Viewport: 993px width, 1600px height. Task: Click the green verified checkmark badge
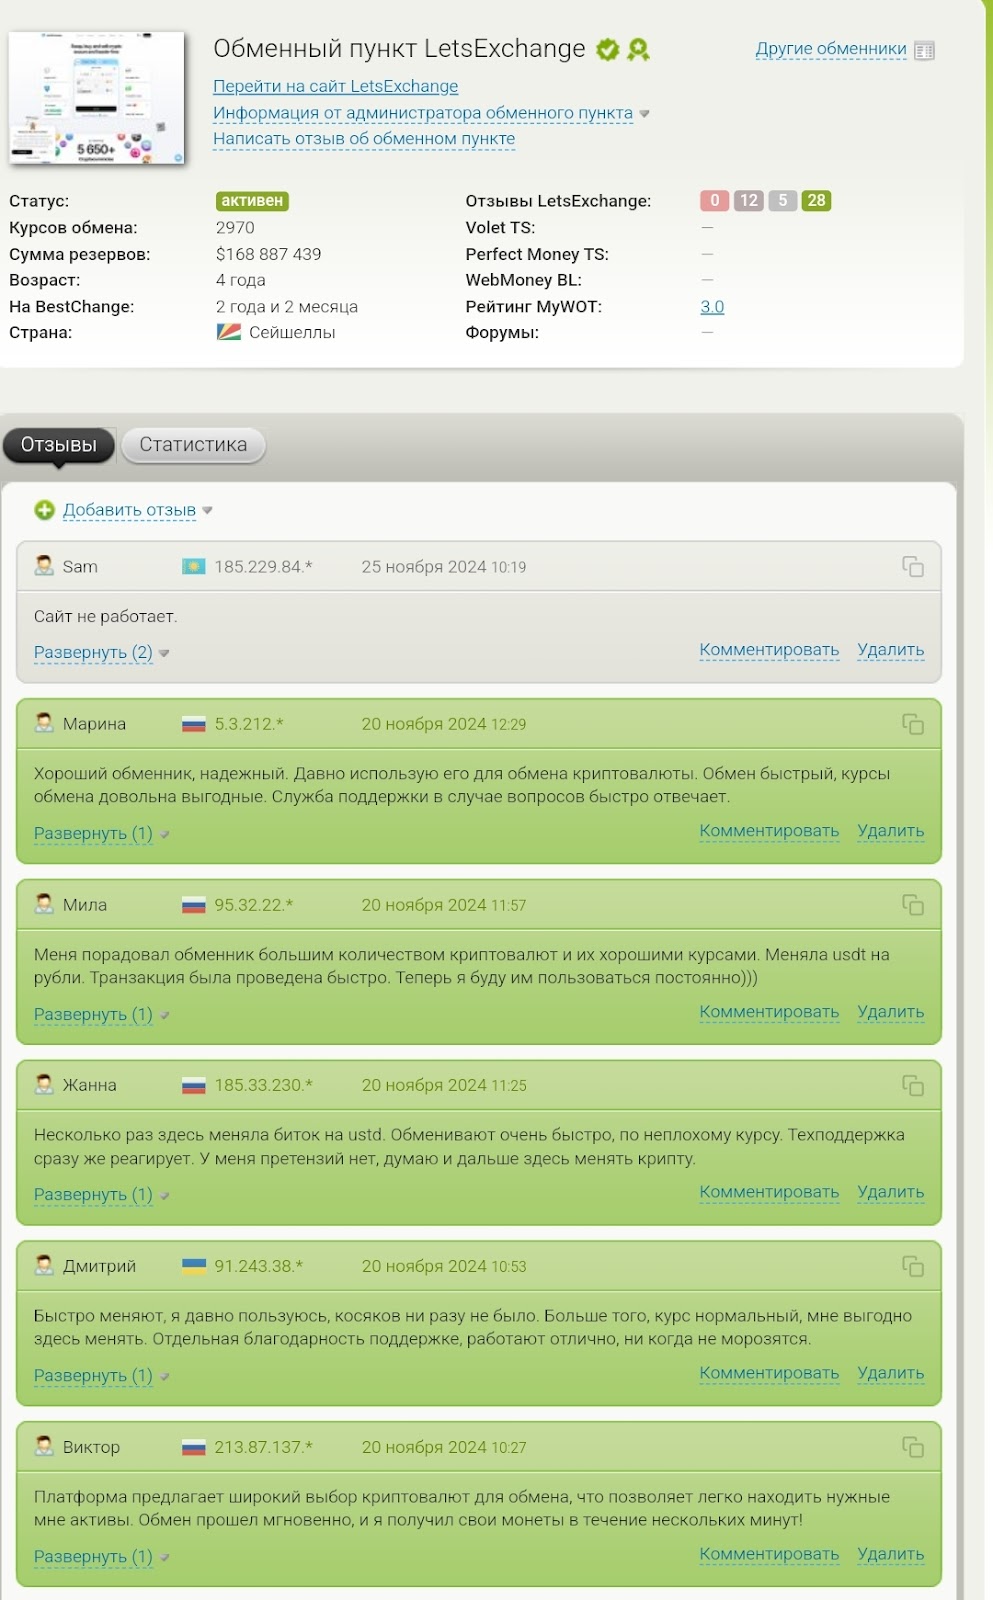[607, 49]
